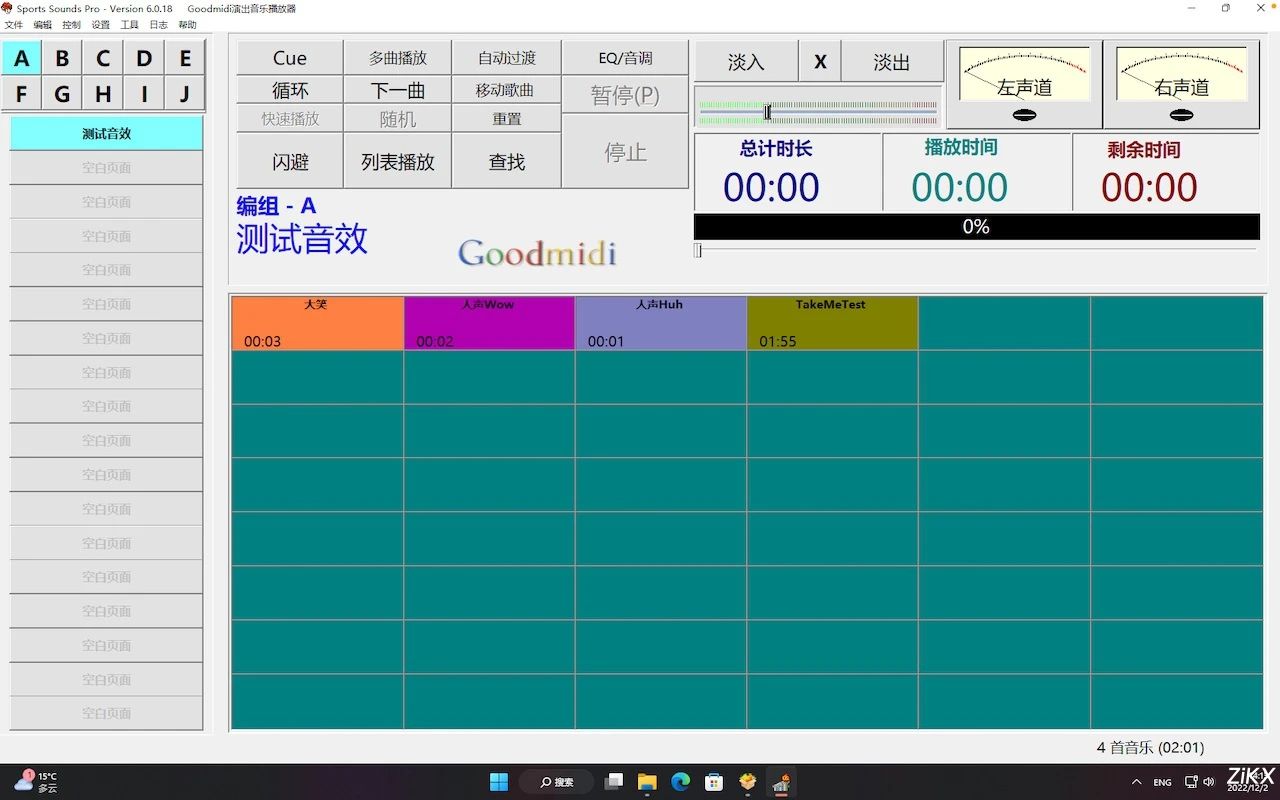Click the 左声道 VU meter

1023,74
